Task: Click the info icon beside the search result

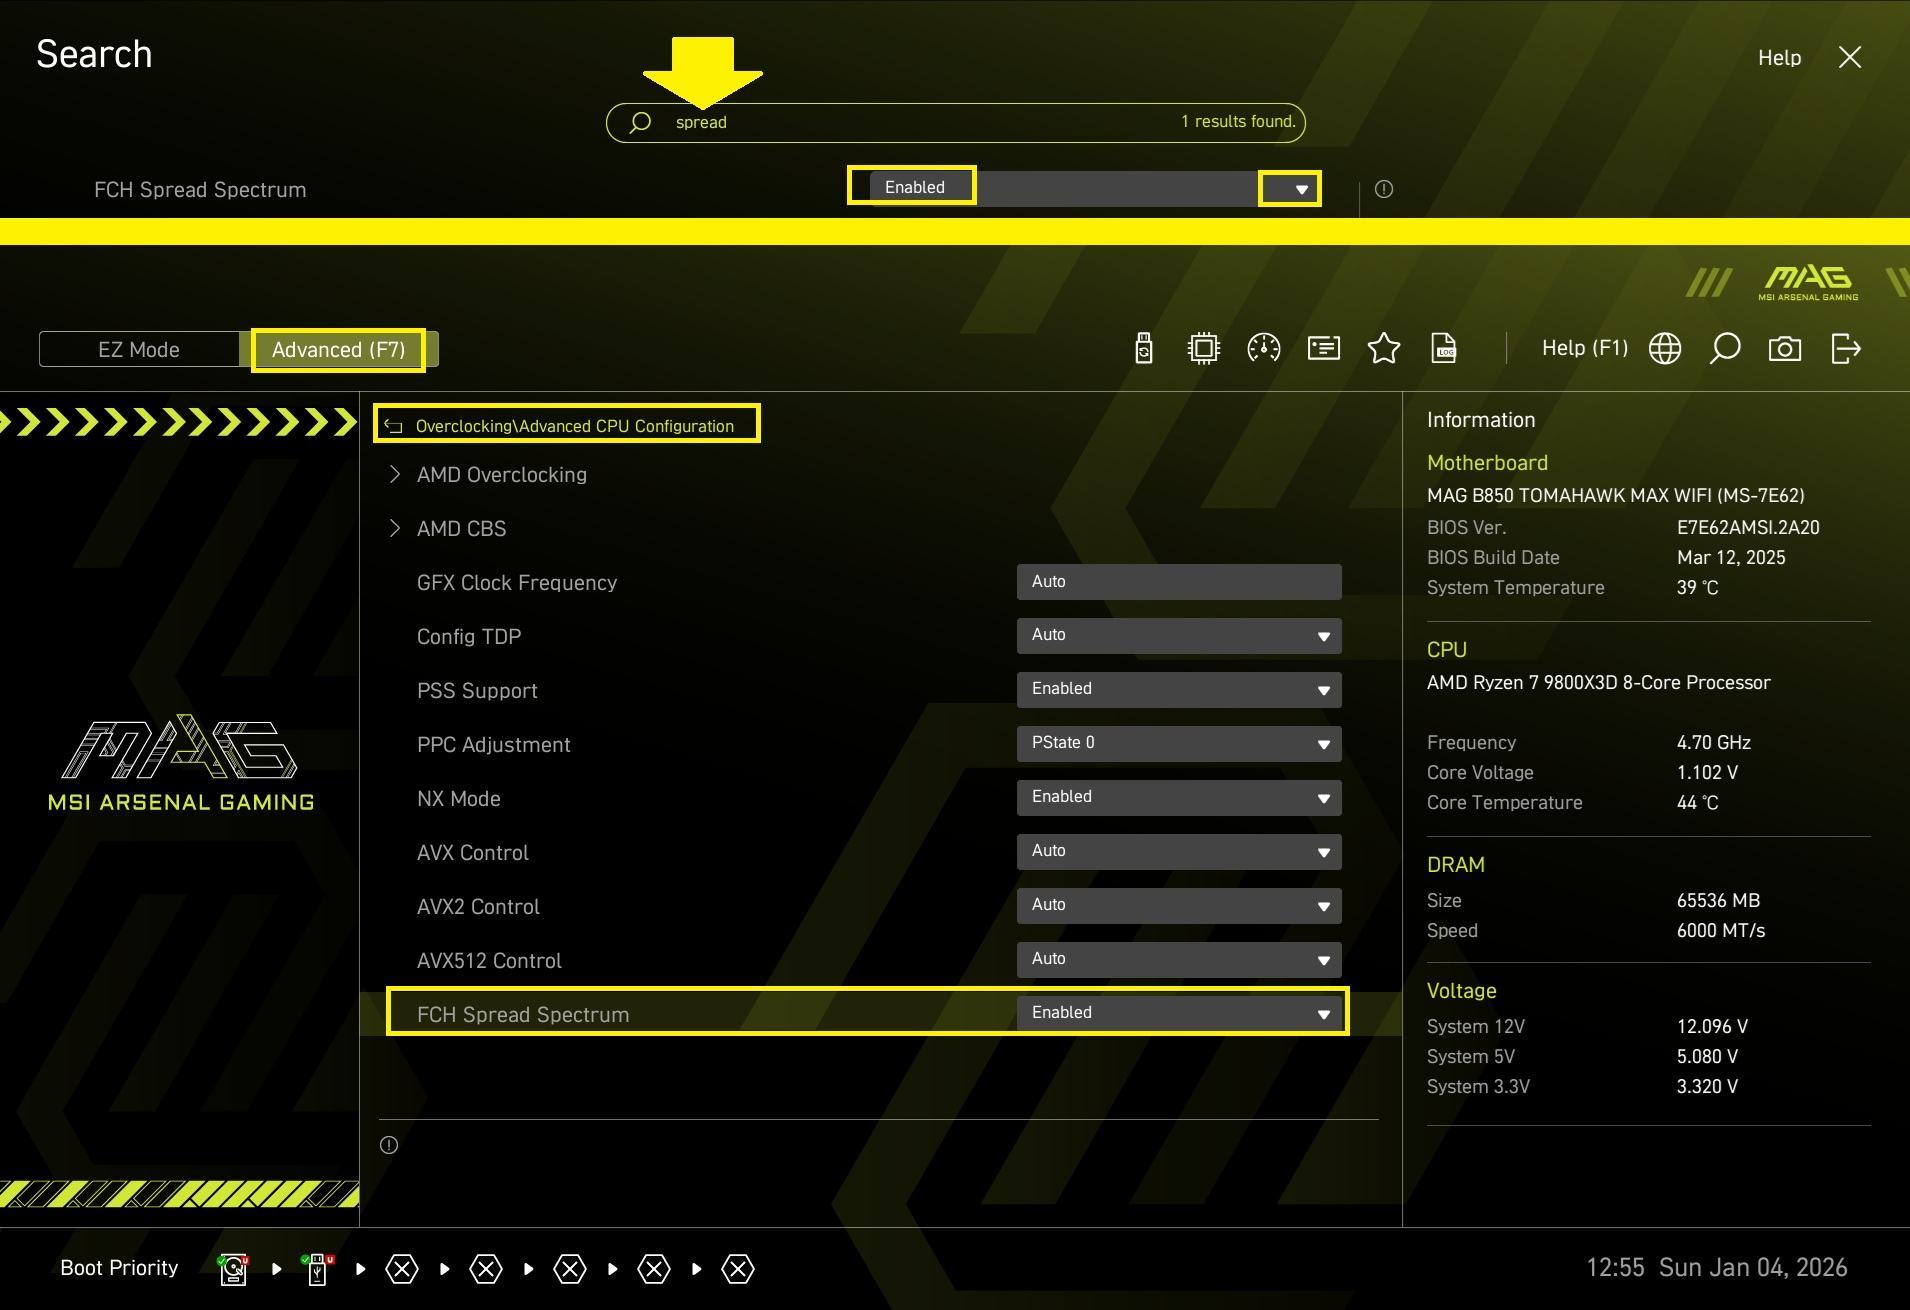Action: [x=1384, y=189]
